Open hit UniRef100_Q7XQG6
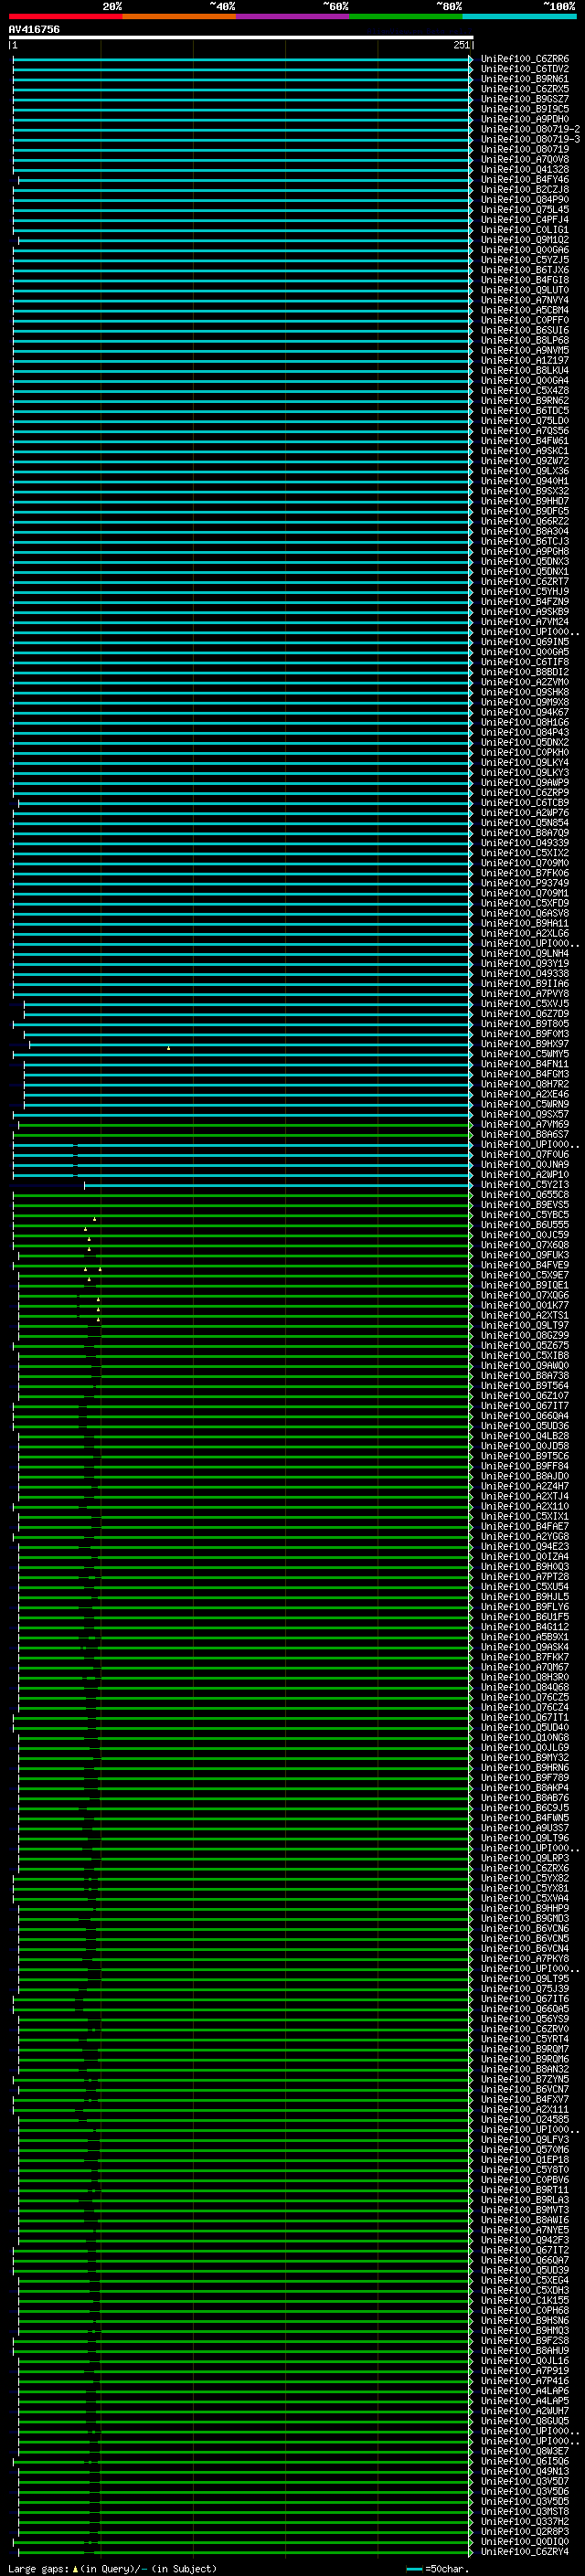Image resolution: width=585 pixels, height=2576 pixels. coord(525,1295)
